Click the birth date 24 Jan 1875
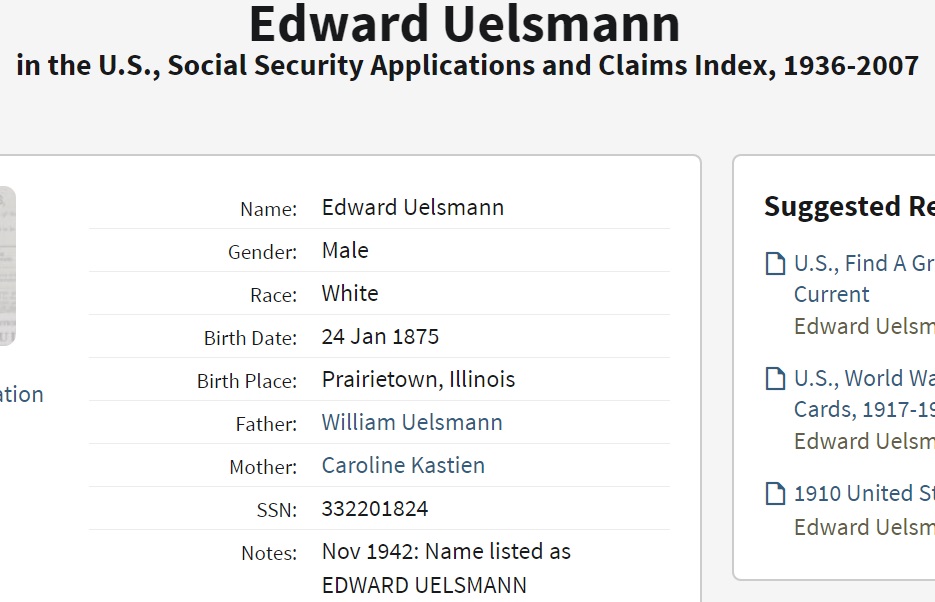 pyautogui.click(x=380, y=336)
